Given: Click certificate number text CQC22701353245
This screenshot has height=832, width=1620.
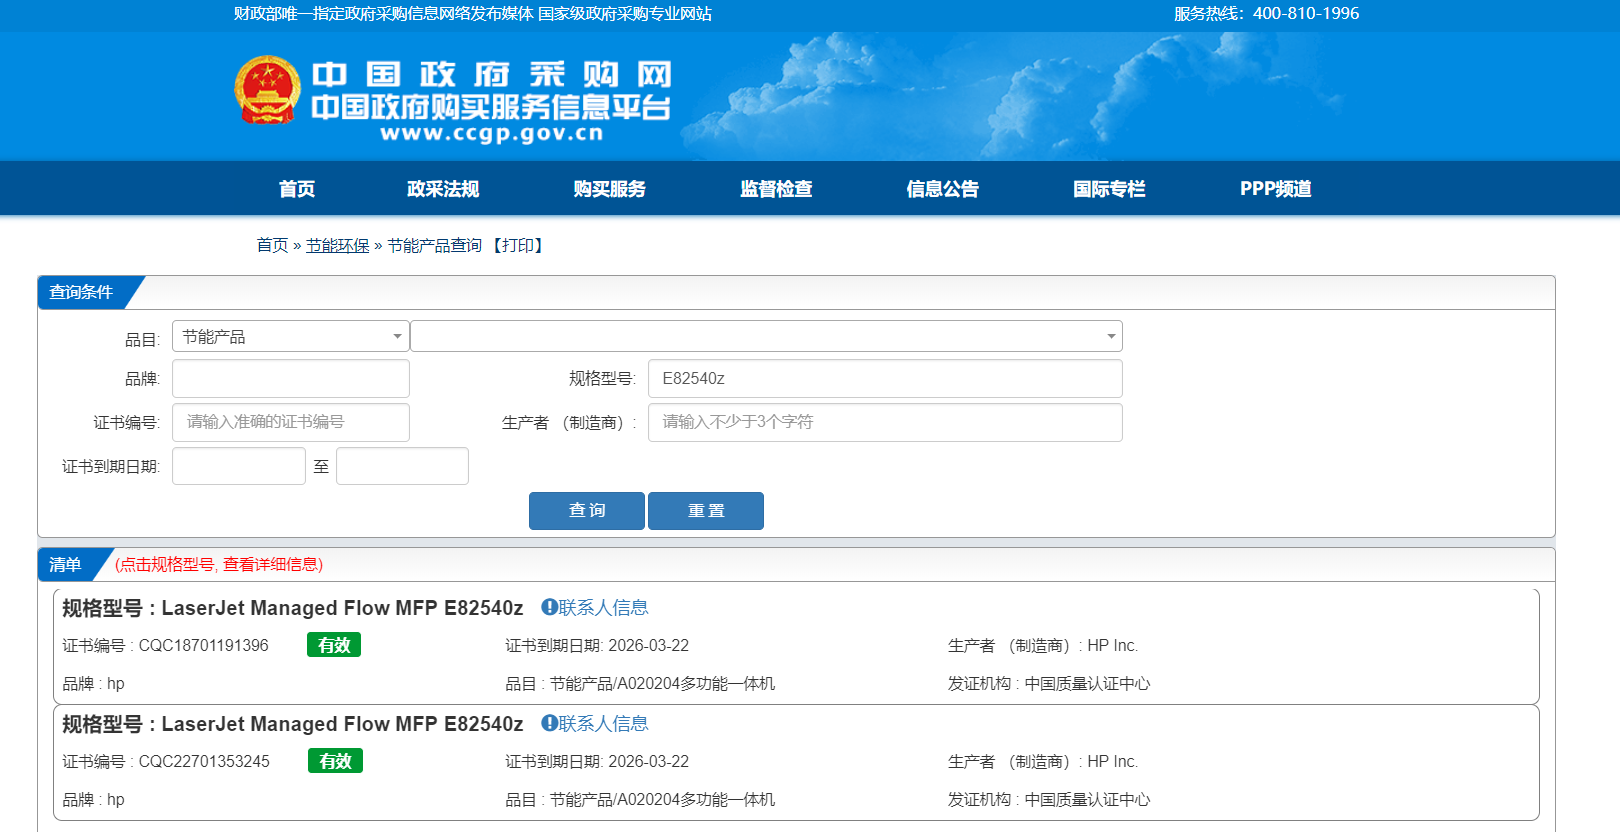Looking at the screenshot, I should [x=204, y=761].
